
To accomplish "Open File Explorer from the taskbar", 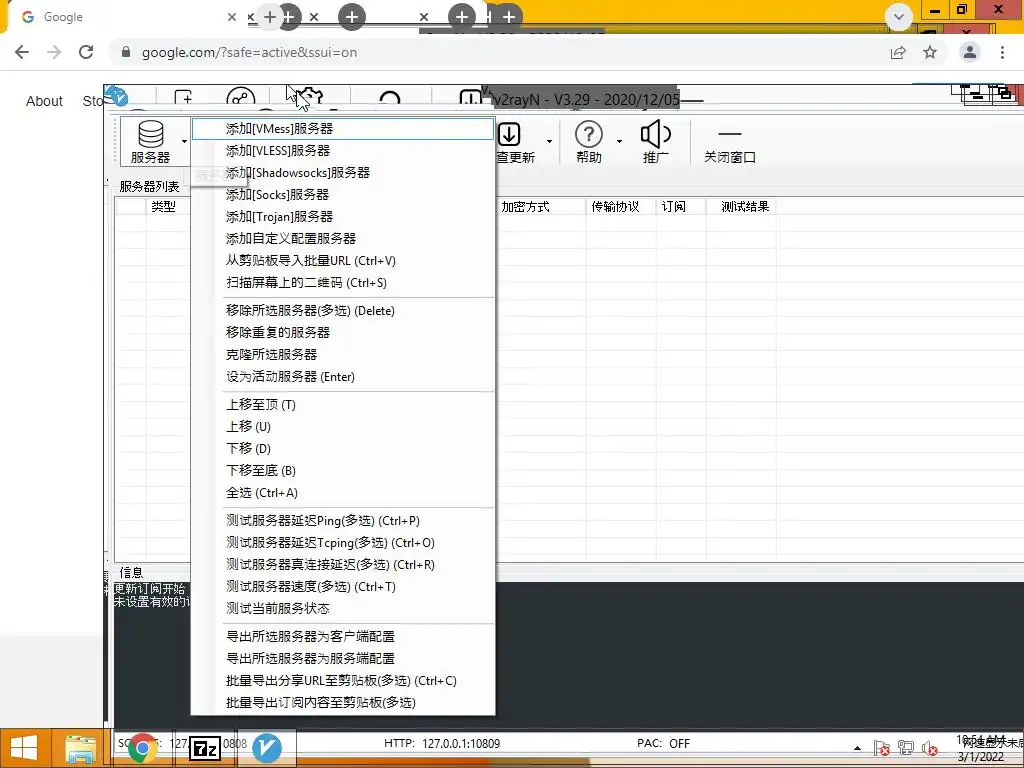I will (81, 748).
